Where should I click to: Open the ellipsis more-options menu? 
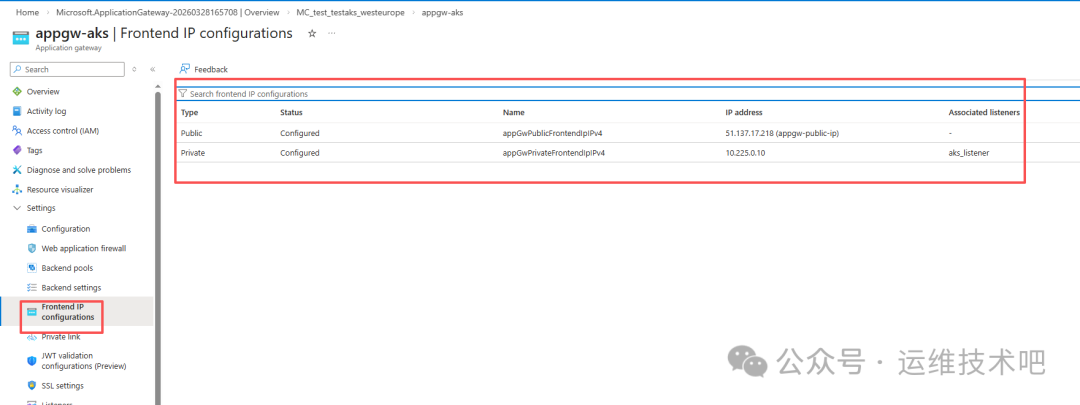point(331,33)
